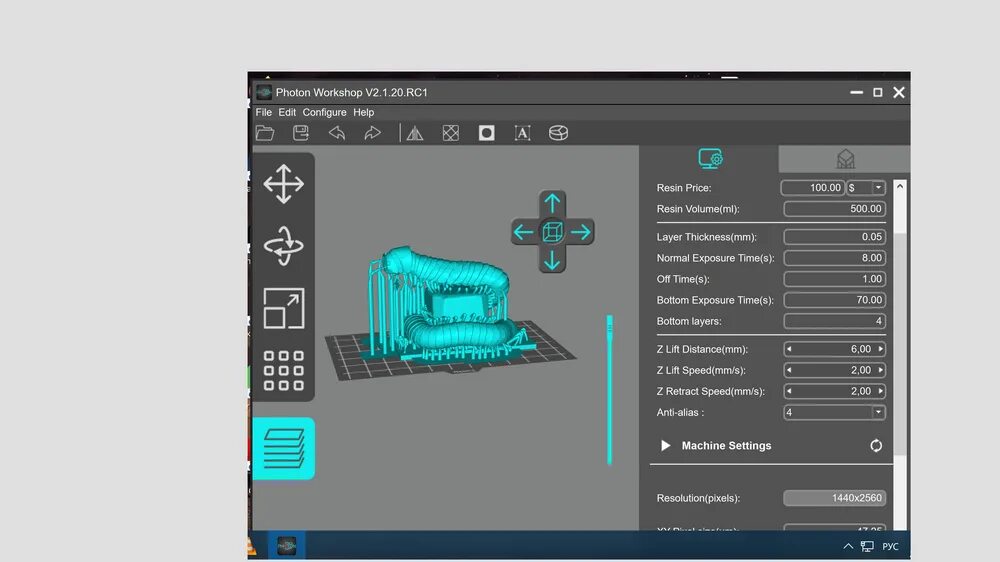Increase Z Retract Speed with right arrow
This screenshot has height=562, width=1000.
[881, 391]
